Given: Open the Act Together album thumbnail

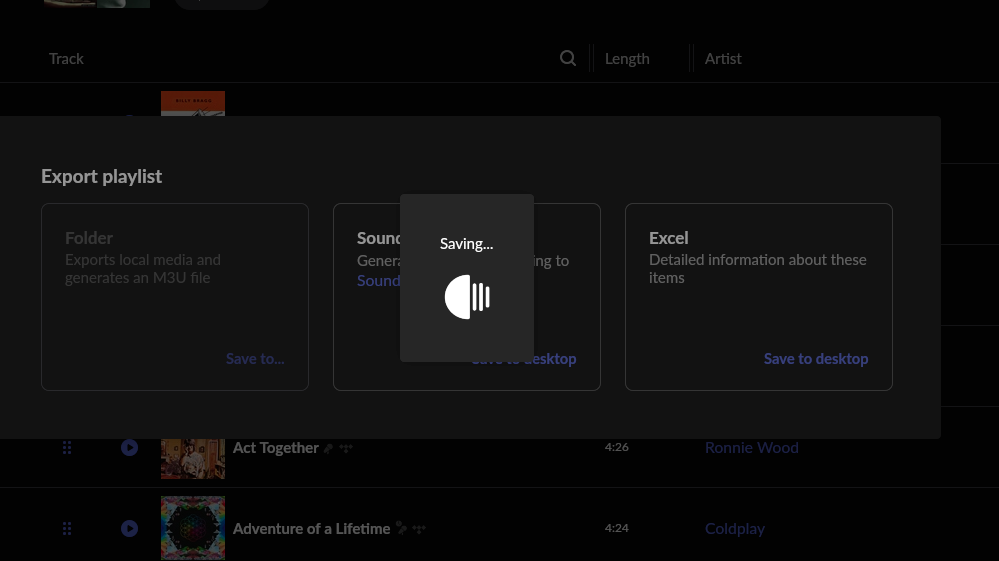Looking at the screenshot, I should 192,458.
